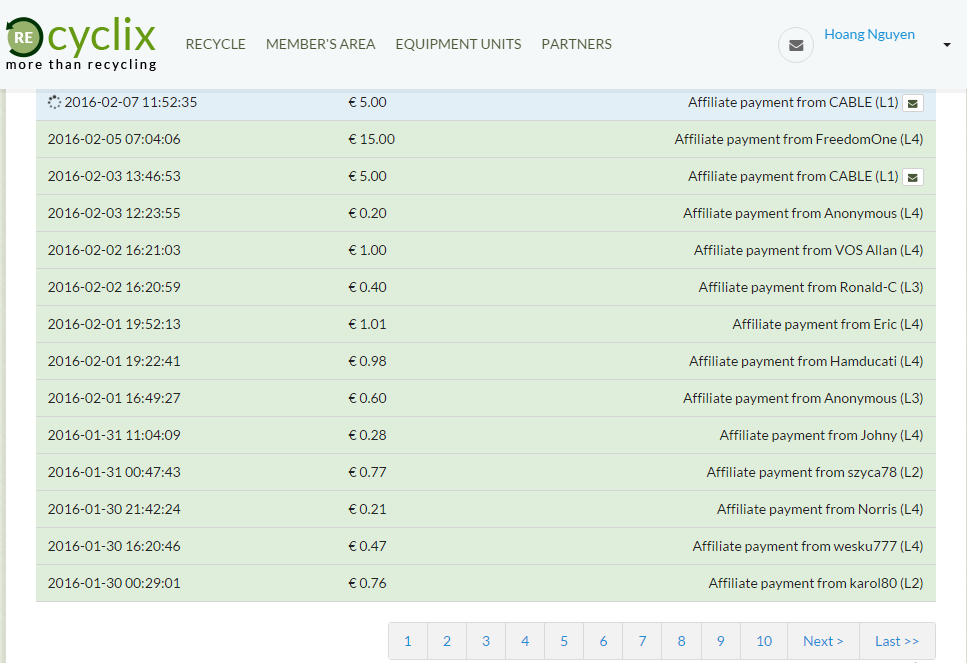The width and height of the screenshot is (967, 663).
Task: Go to EQUIPMENT UNITS menu
Action: 458,44
